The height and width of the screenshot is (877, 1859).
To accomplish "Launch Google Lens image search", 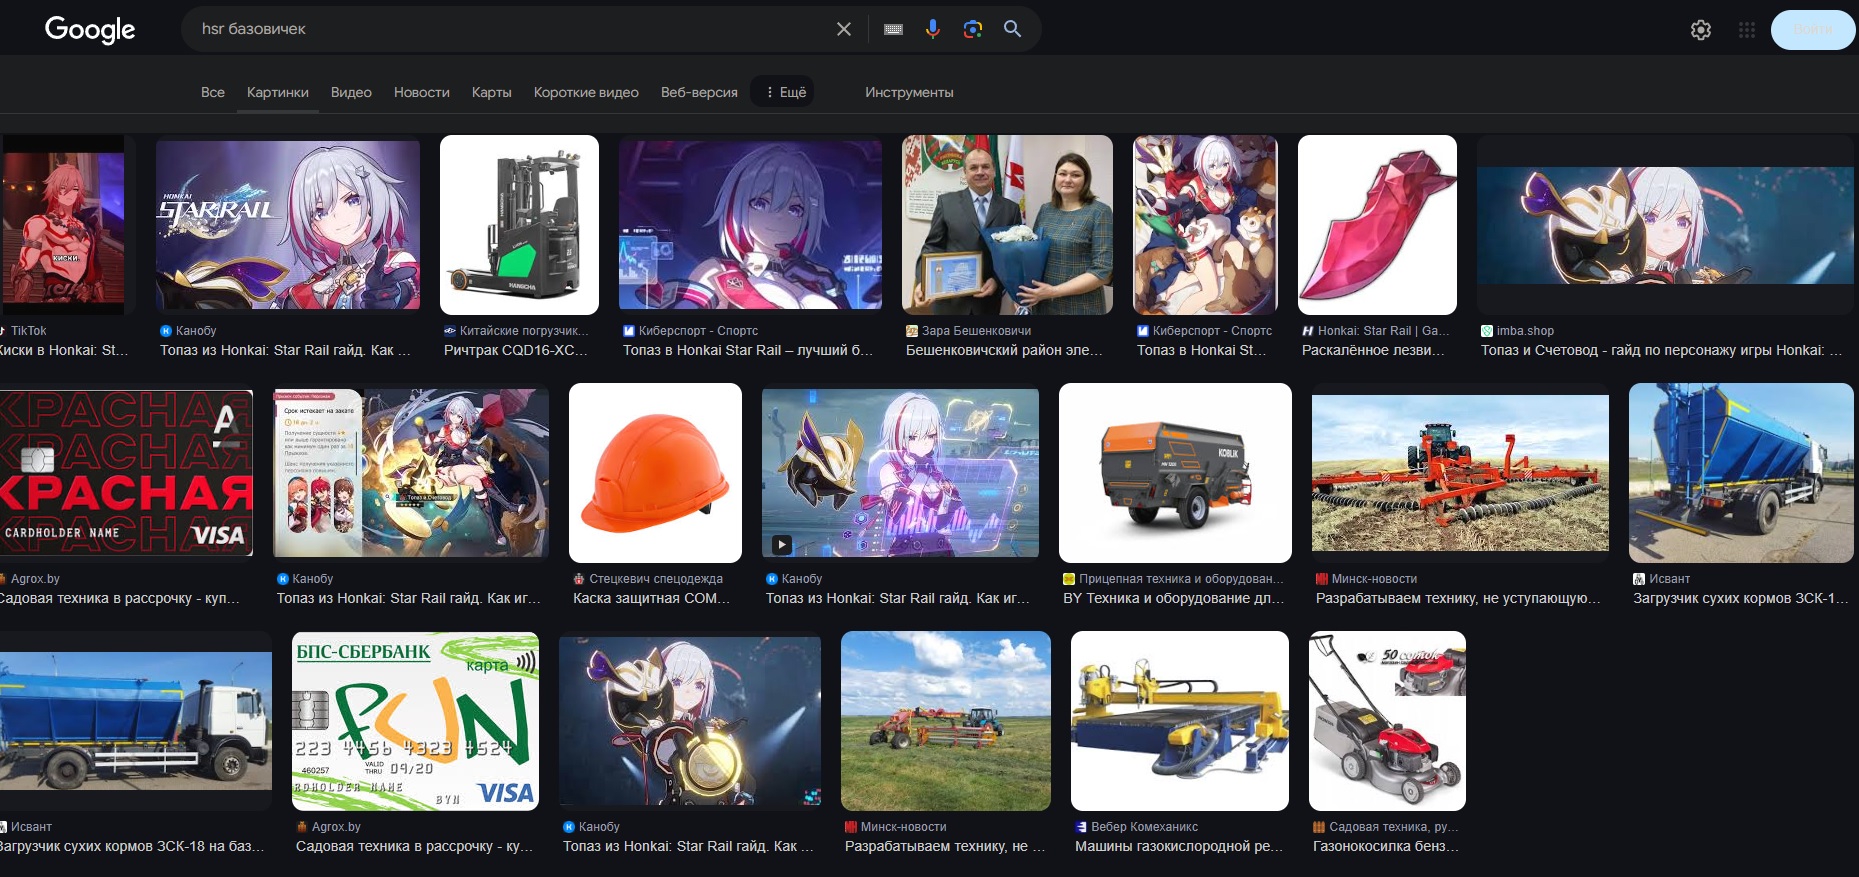I will (972, 29).
